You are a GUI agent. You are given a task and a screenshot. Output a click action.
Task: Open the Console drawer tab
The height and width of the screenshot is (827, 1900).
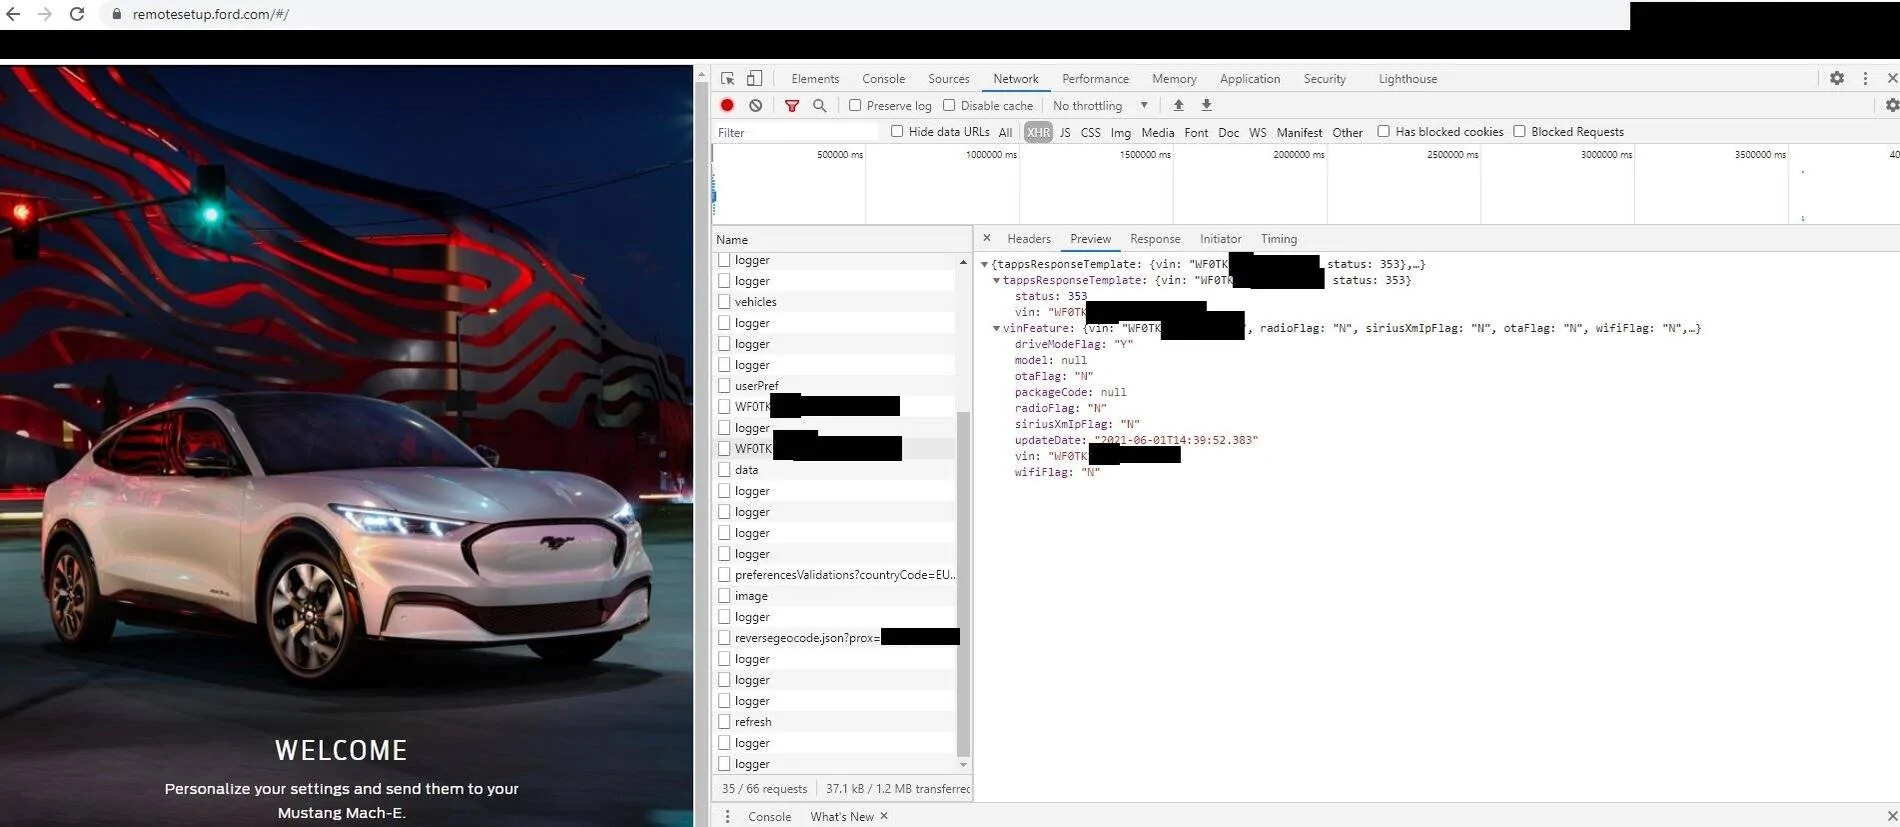[x=770, y=816]
